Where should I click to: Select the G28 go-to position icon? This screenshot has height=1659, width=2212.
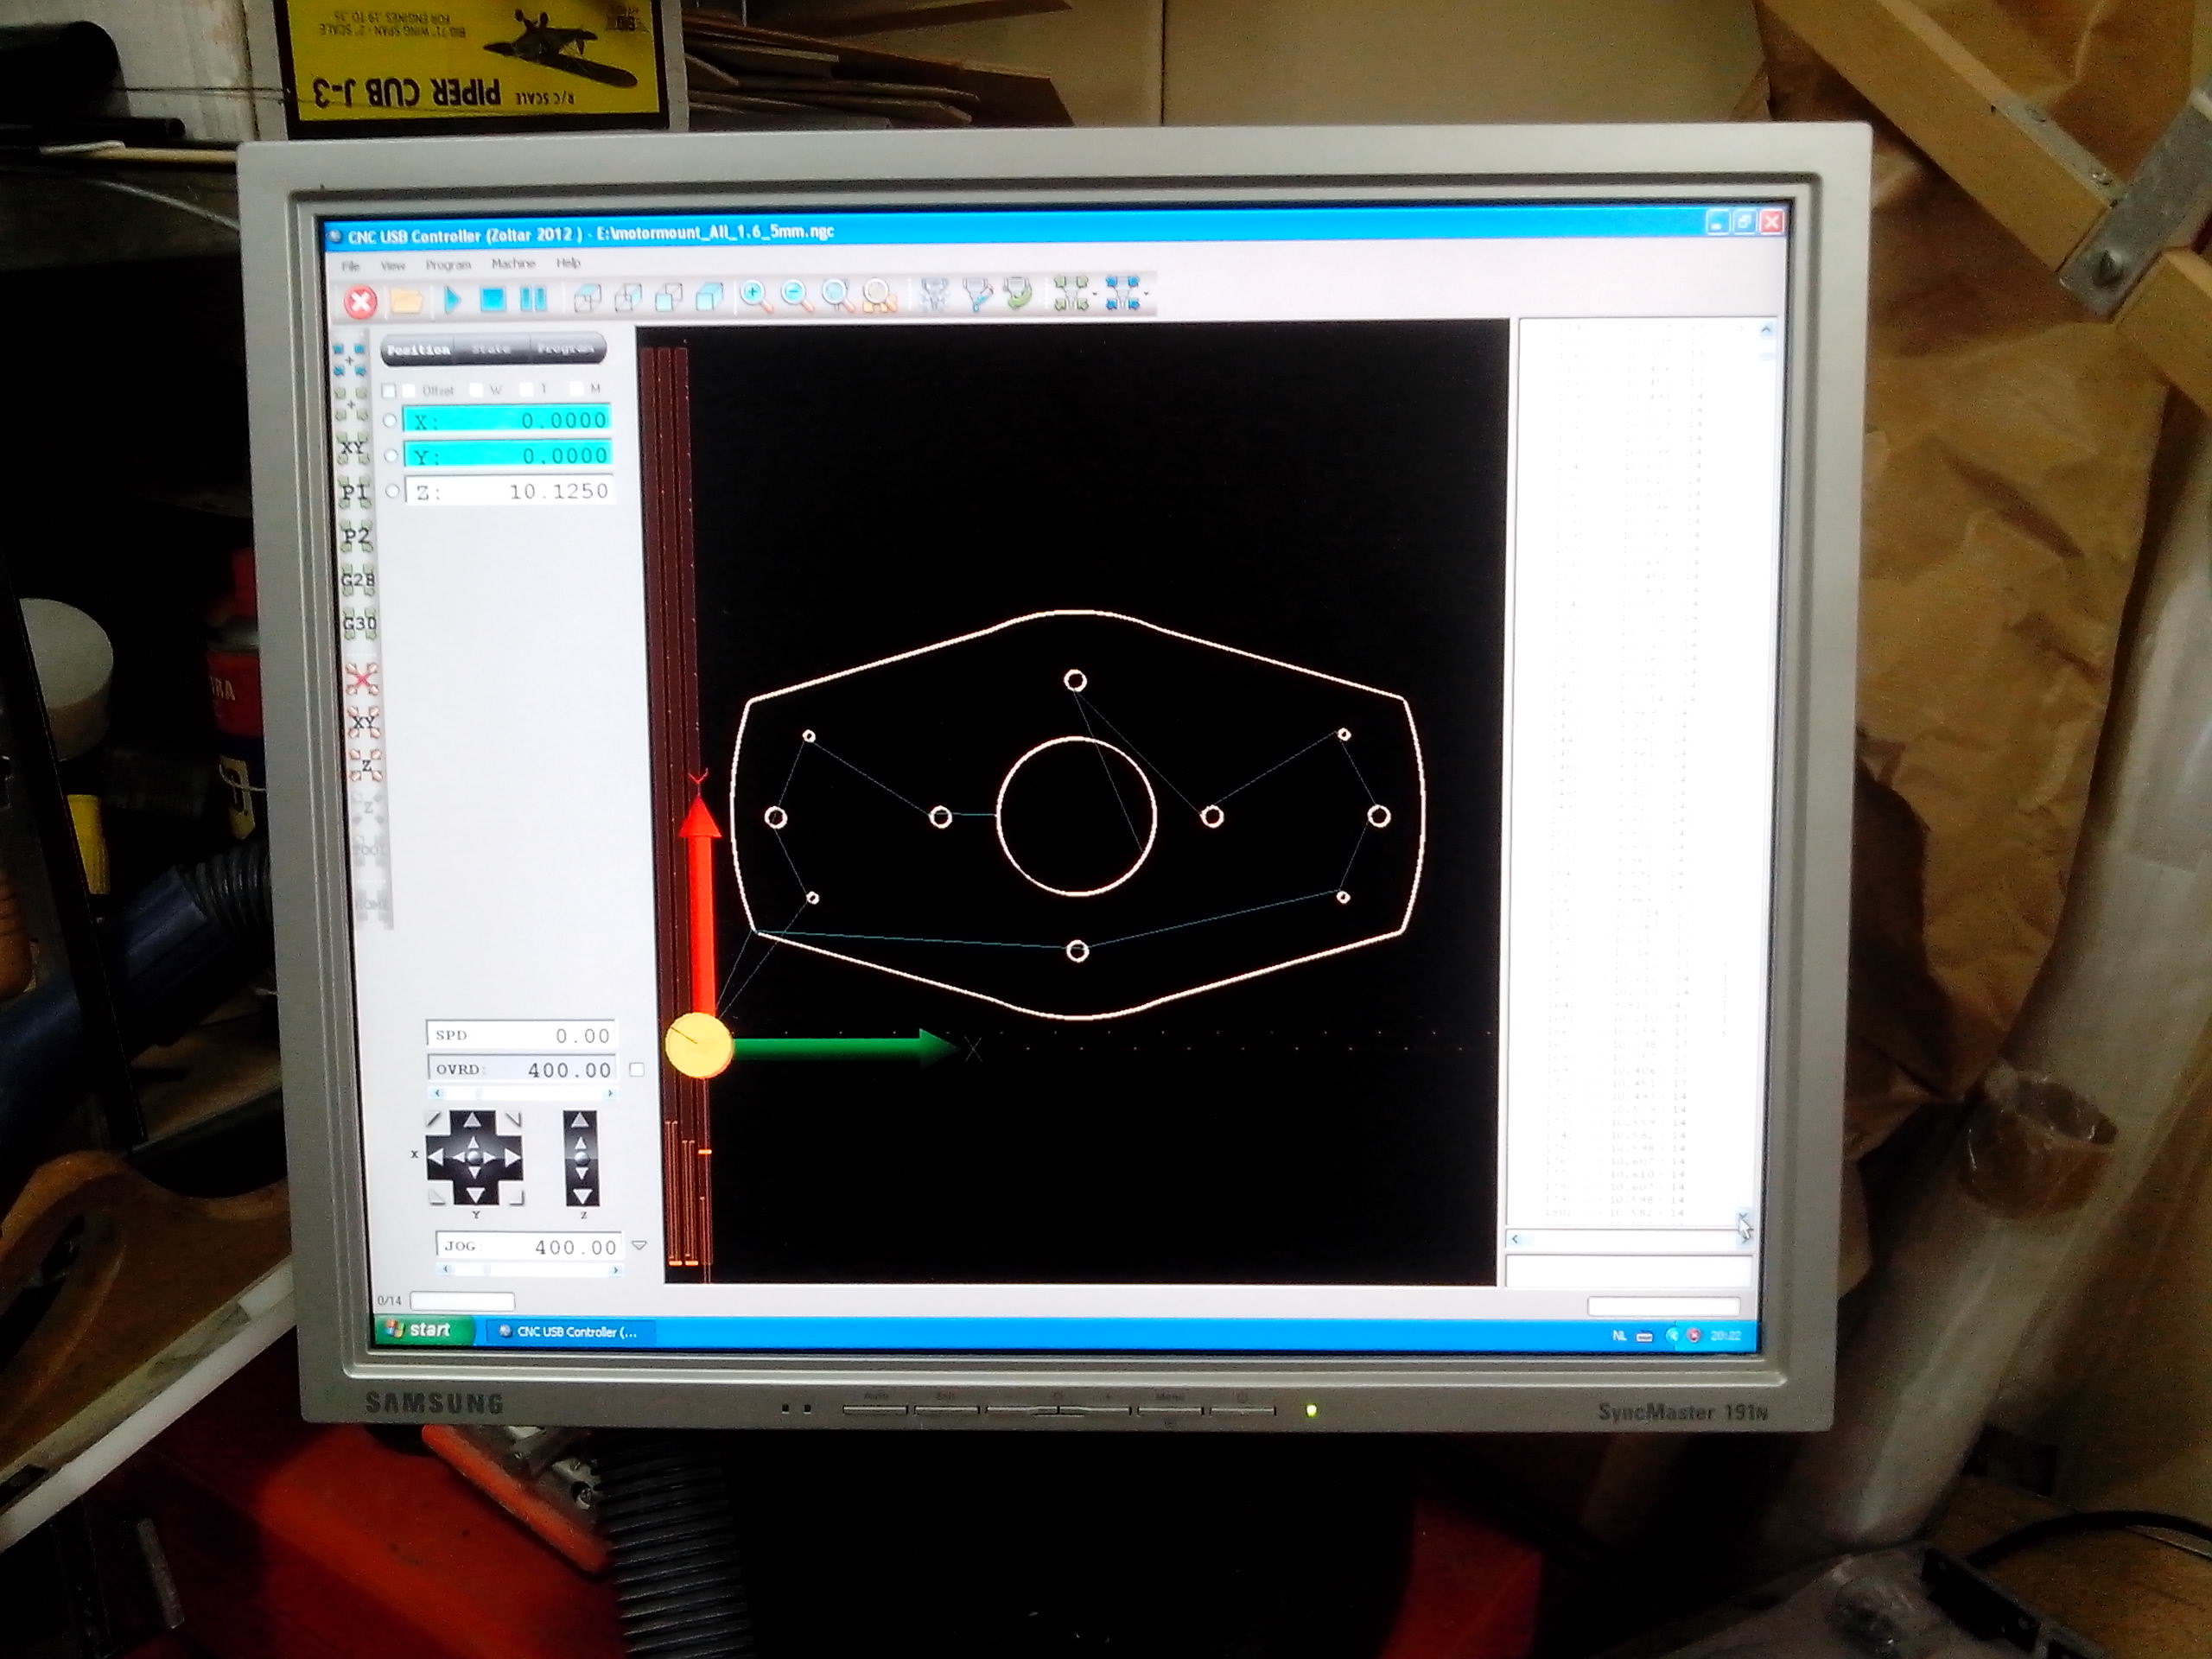[x=357, y=580]
